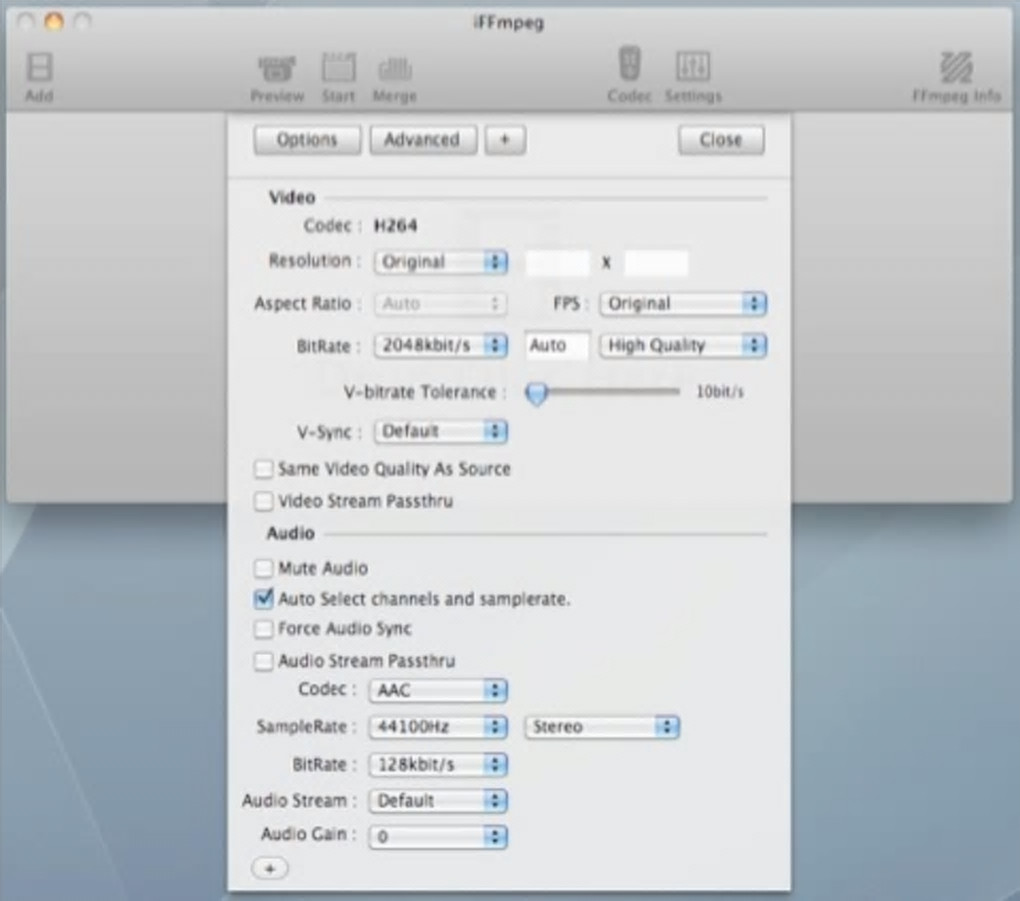
Task: Open the Stereo channels dropdown
Action: (x=602, y=727)
